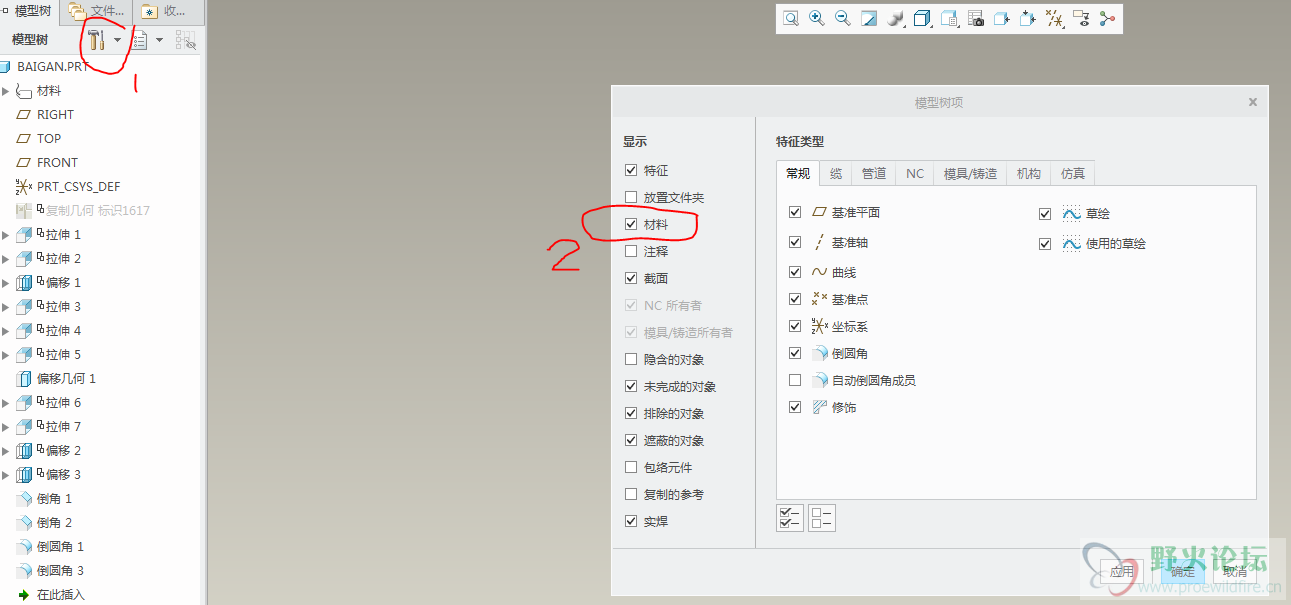Toggle the 实焊 checkbox
Viewport: 1291px width, 605px height.
[x=630, y=521]
